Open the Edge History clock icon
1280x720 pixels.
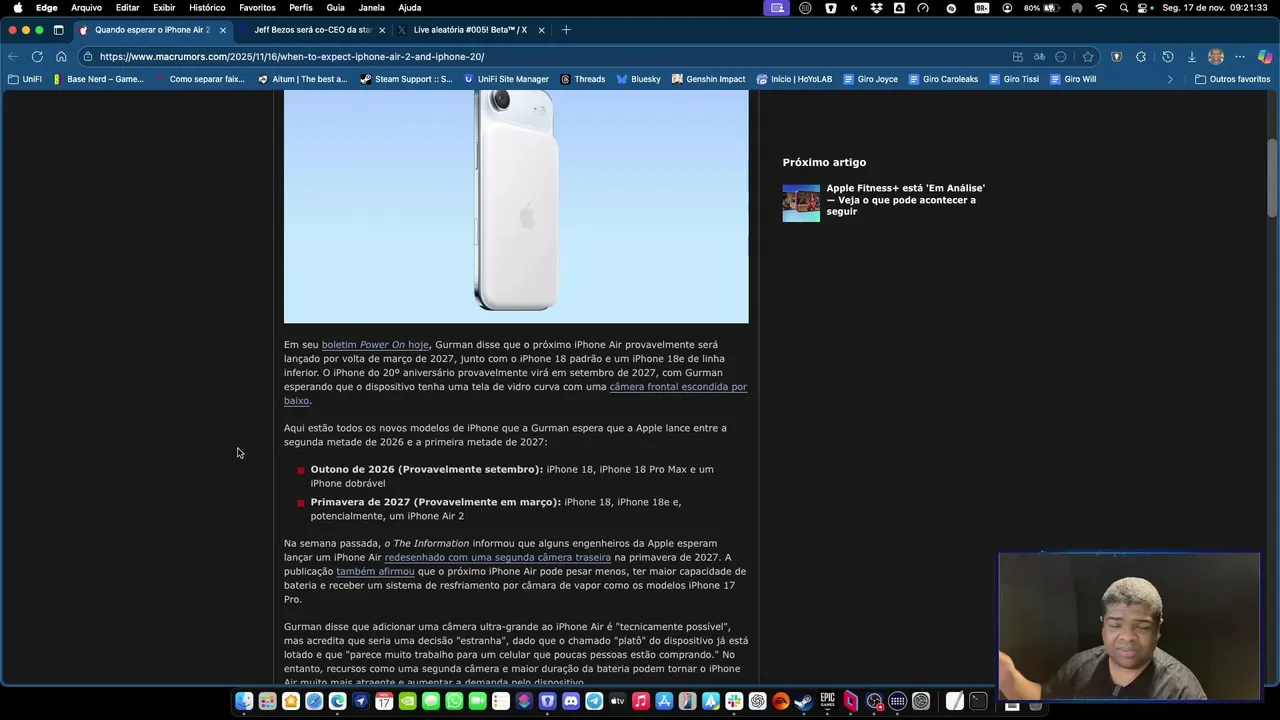coord(1167,57)
